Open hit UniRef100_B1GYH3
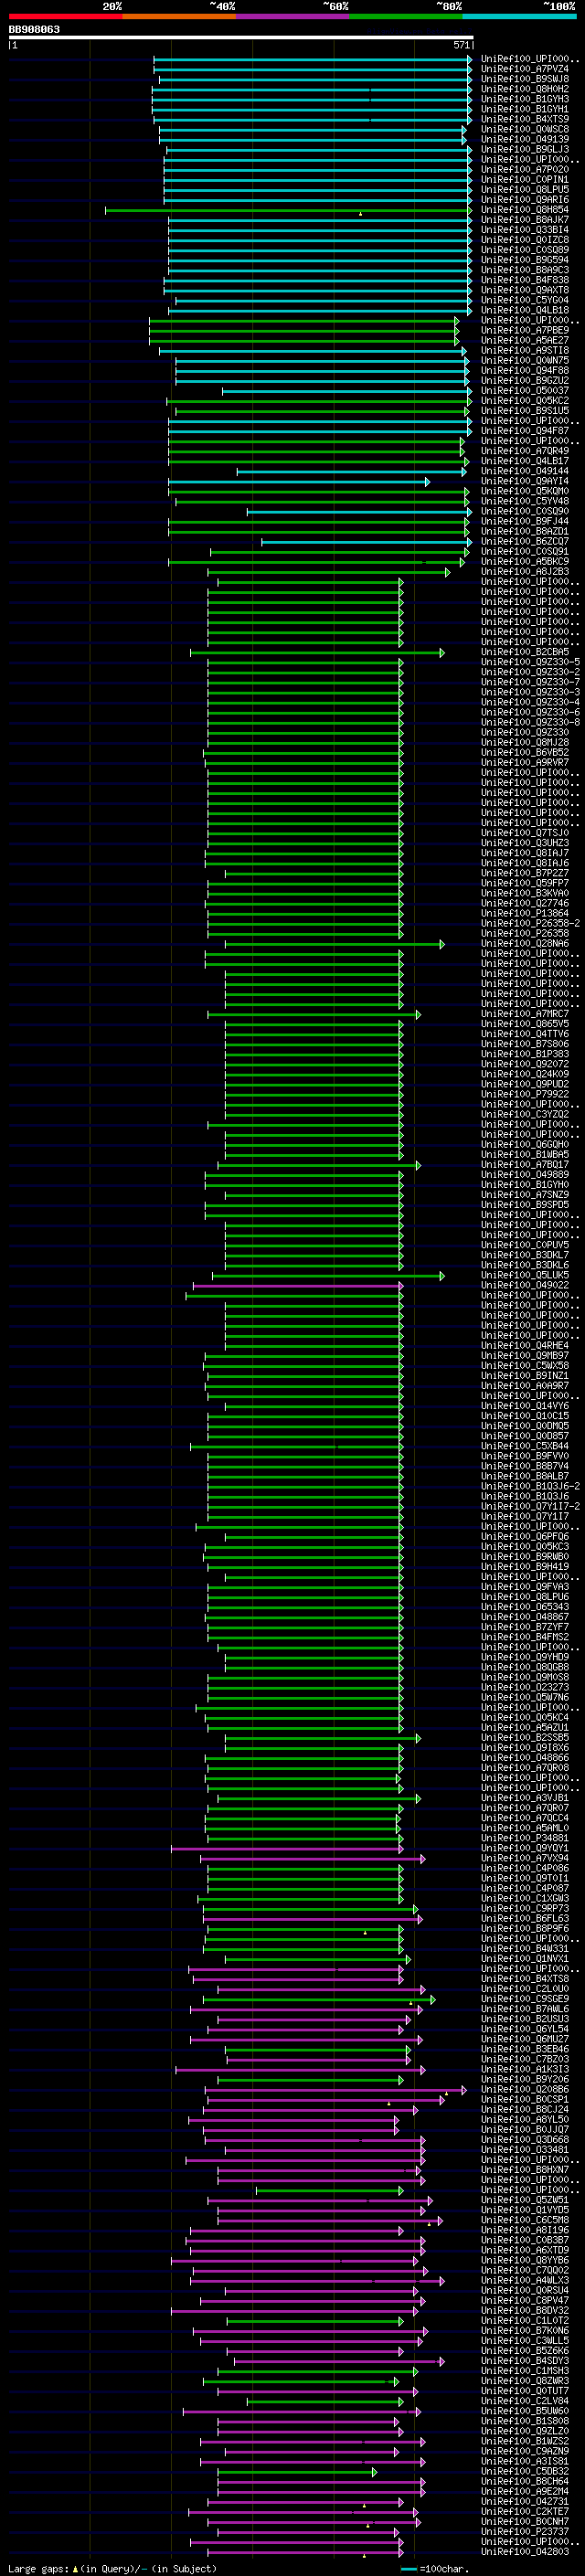585x2576 pixels. click(525, 99)
